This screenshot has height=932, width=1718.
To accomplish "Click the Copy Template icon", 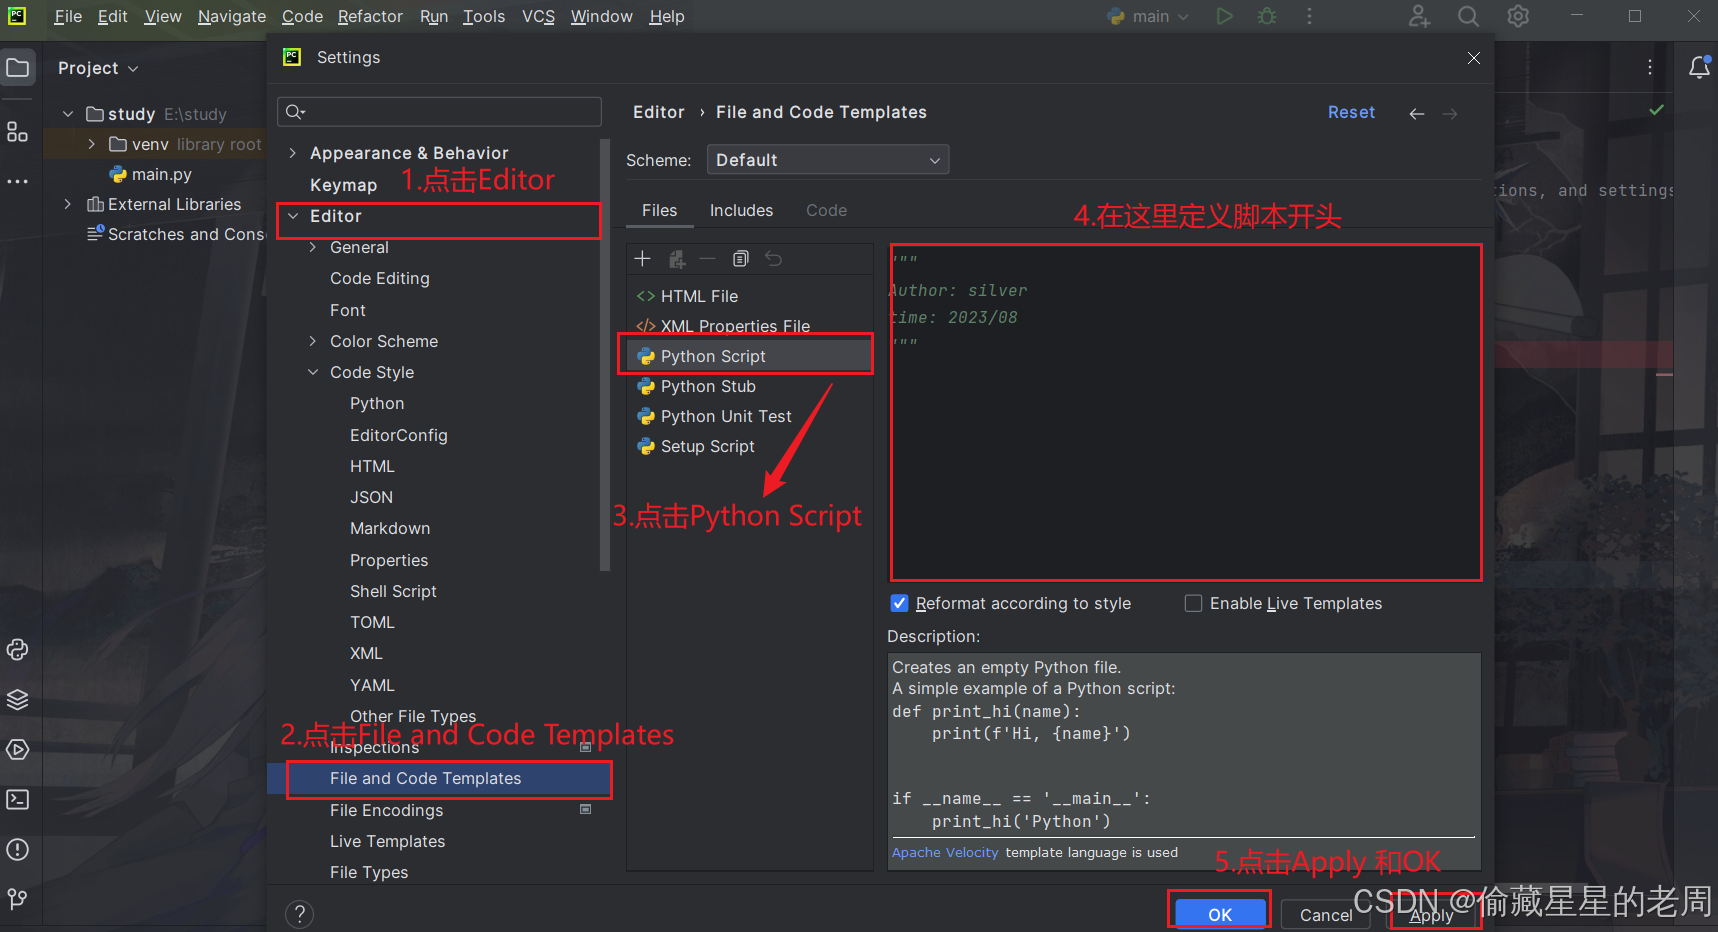I will point(741,259).
